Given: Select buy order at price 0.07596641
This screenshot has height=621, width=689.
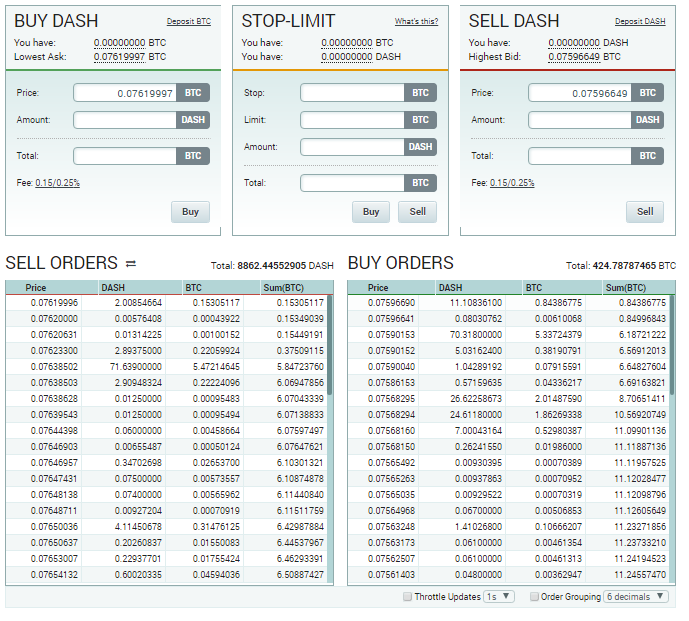Looking at the screenshot, I should [x=509, y=319].
